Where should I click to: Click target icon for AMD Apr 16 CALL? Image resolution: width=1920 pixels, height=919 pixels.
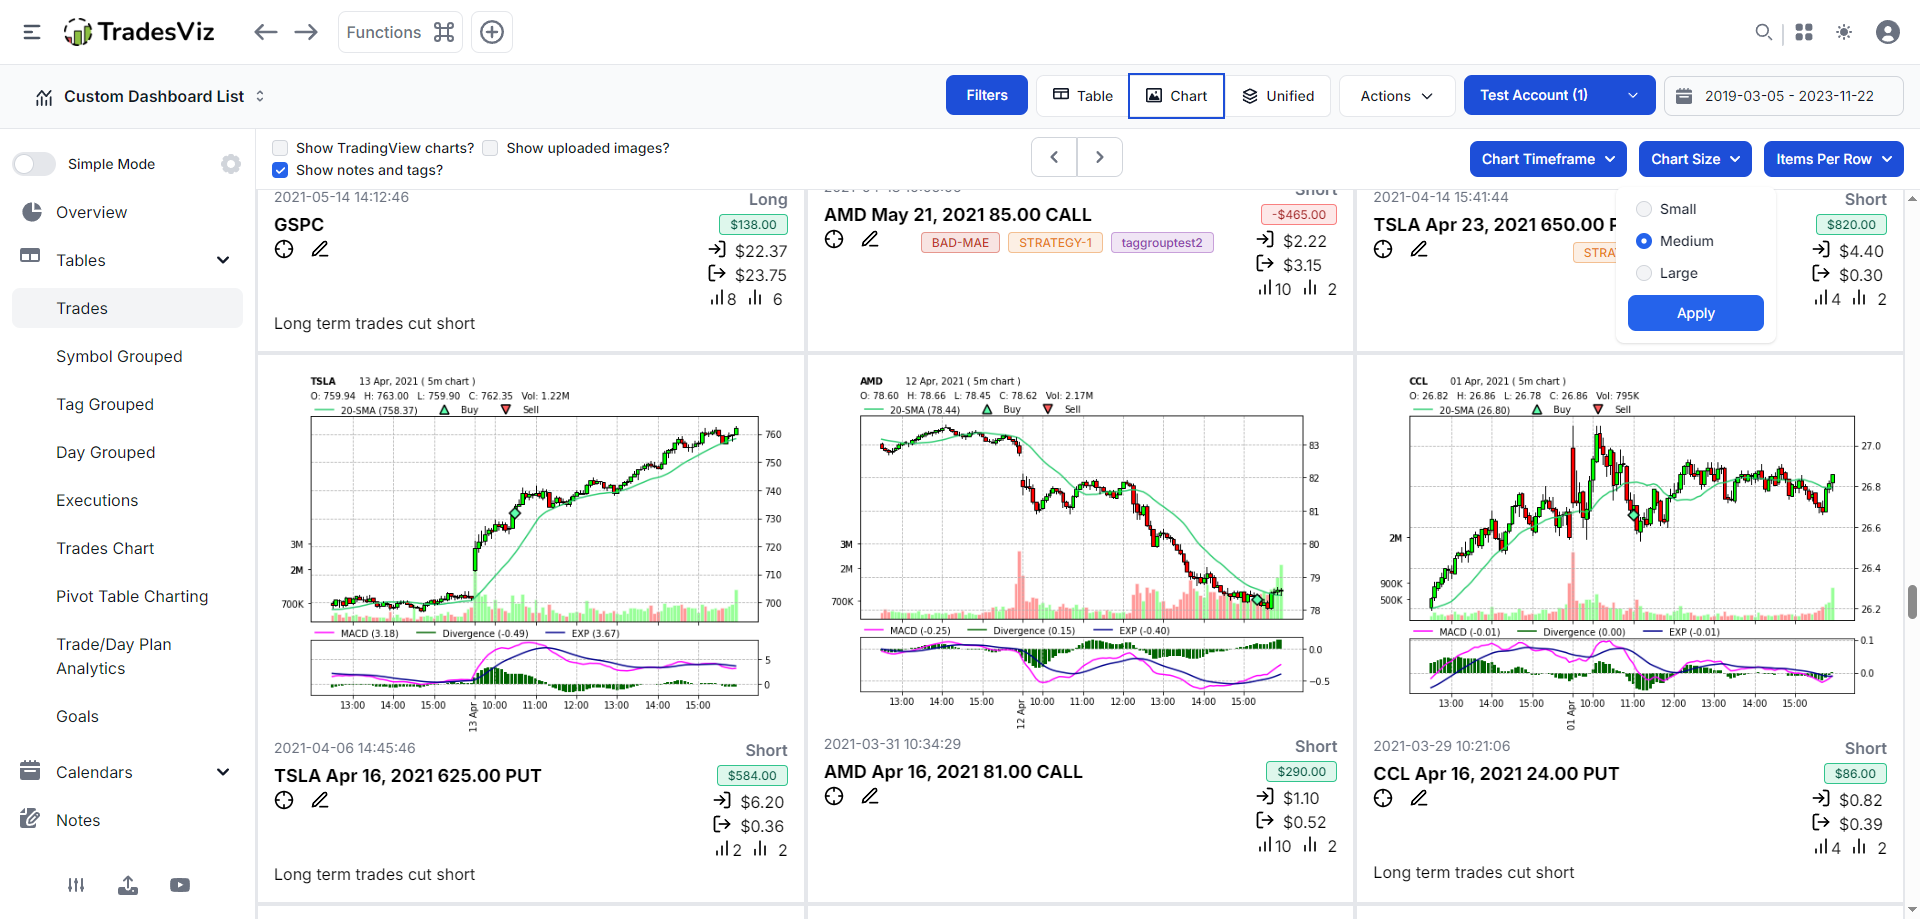(834, 796)
